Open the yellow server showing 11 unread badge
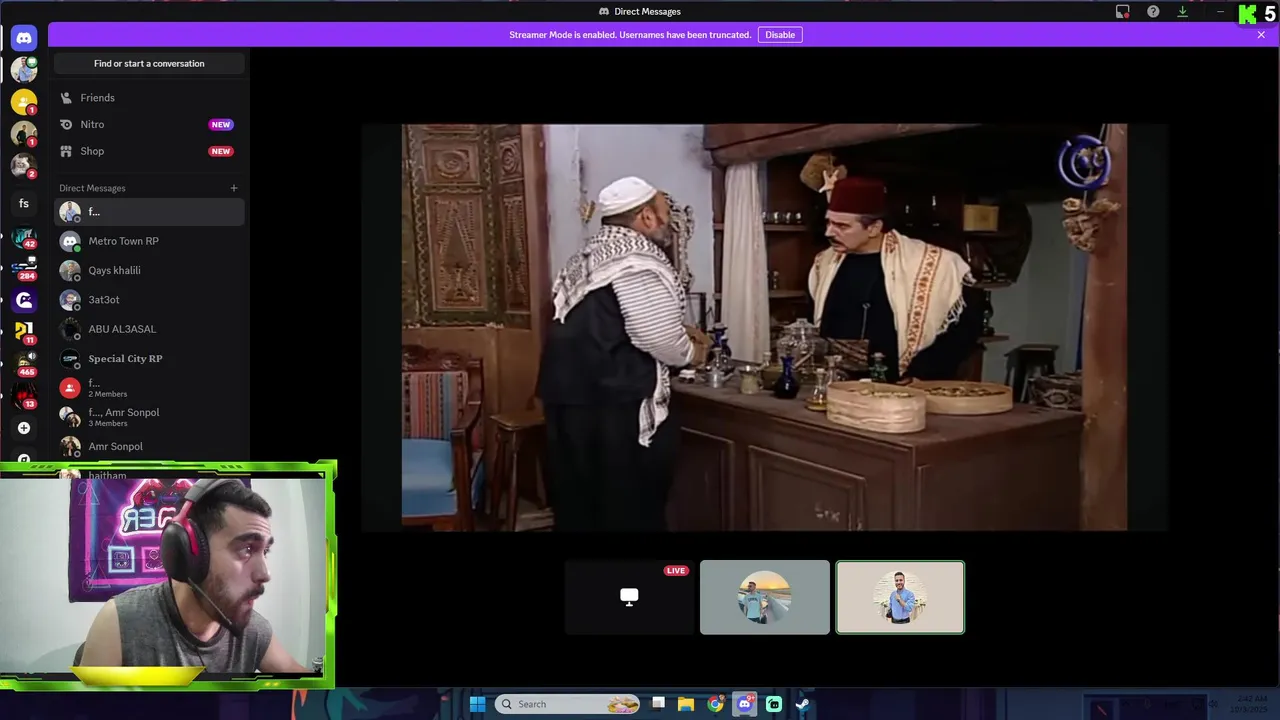The height and width of the screenshot is (720, 1280). click(x=24, y=331)
